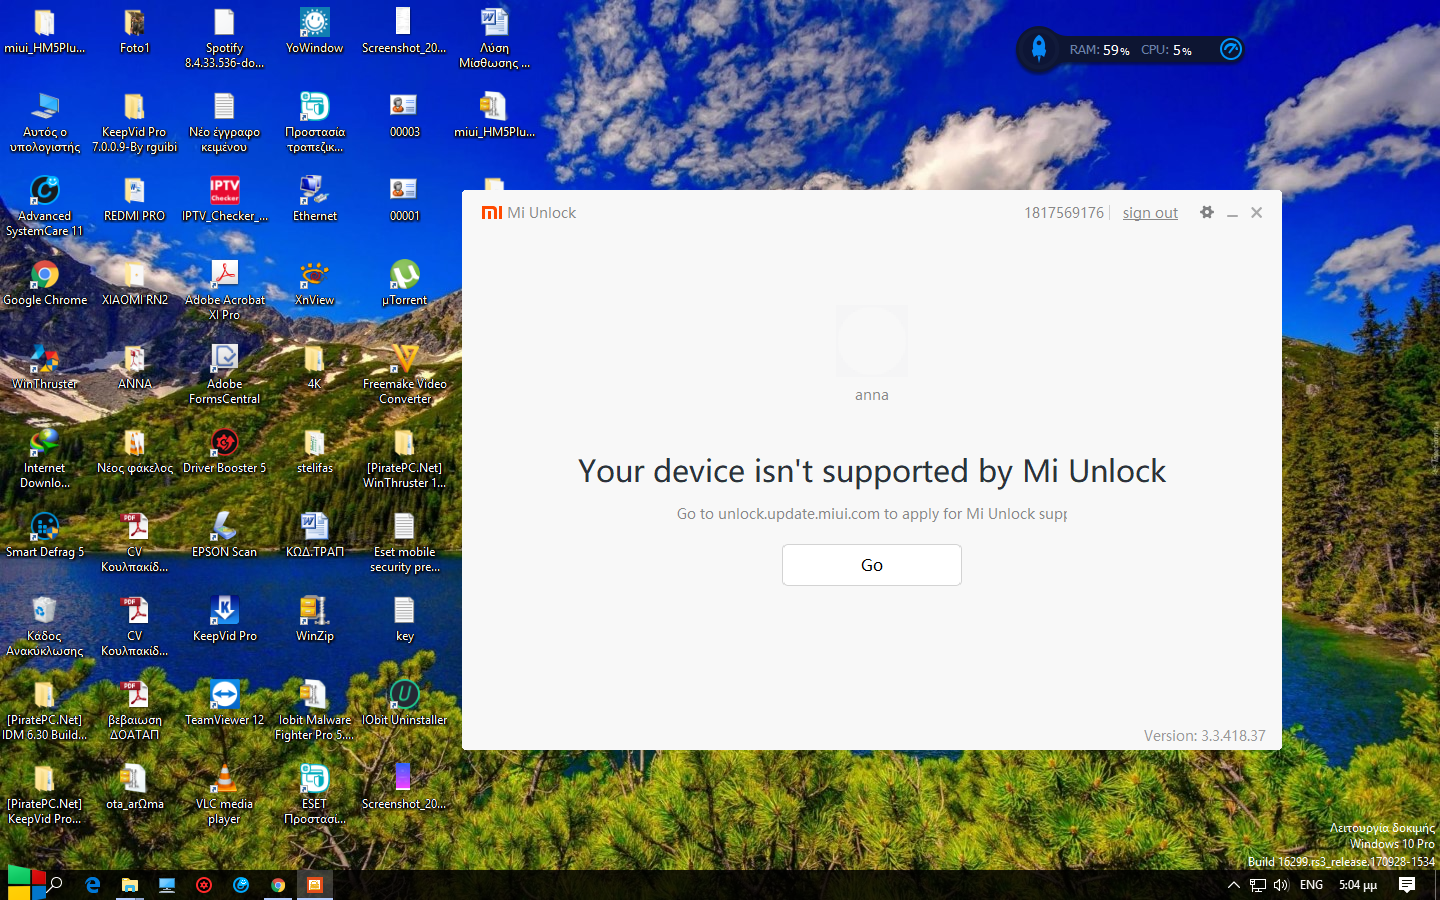Select the Driver Booster 5 icon
The height and width of the screenshot is (900, 1440).
[225, 451]
